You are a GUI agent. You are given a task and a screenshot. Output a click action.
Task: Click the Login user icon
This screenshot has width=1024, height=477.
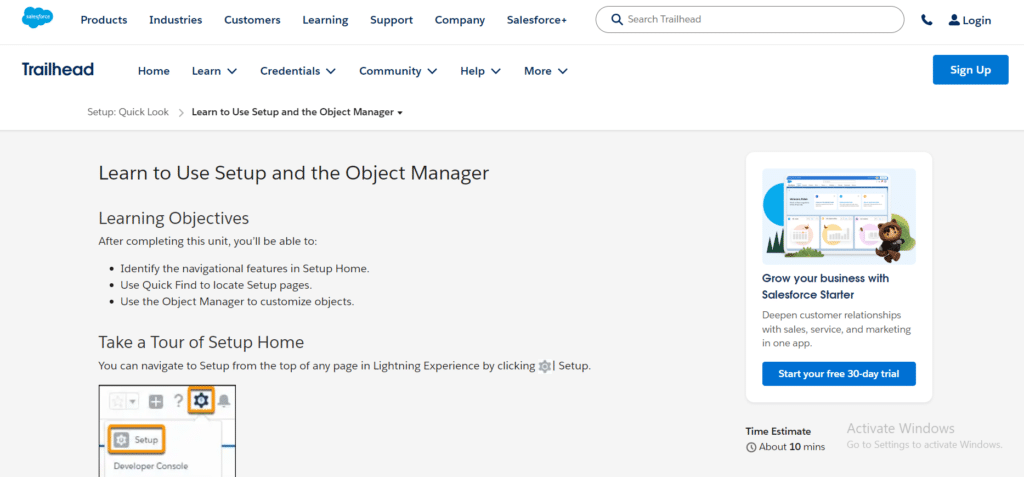point(954,20)
